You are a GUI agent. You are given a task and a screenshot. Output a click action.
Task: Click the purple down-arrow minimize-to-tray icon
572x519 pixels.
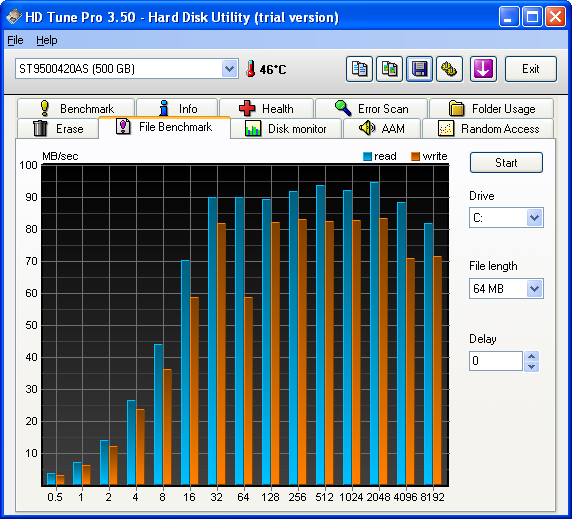483,69
